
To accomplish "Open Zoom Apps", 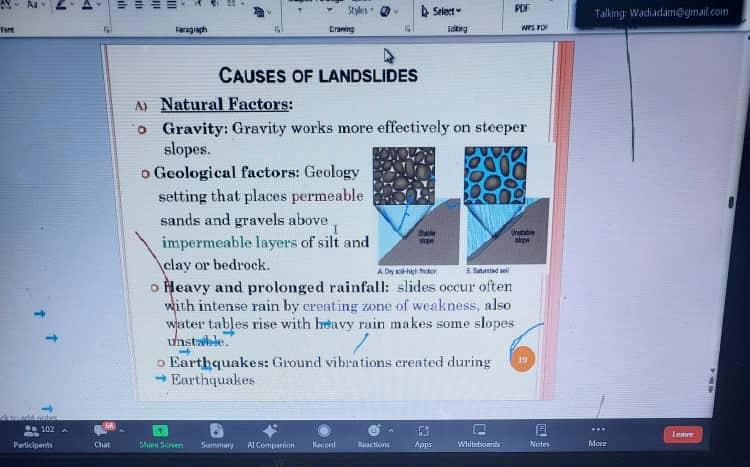I will [x=423, y=435].
